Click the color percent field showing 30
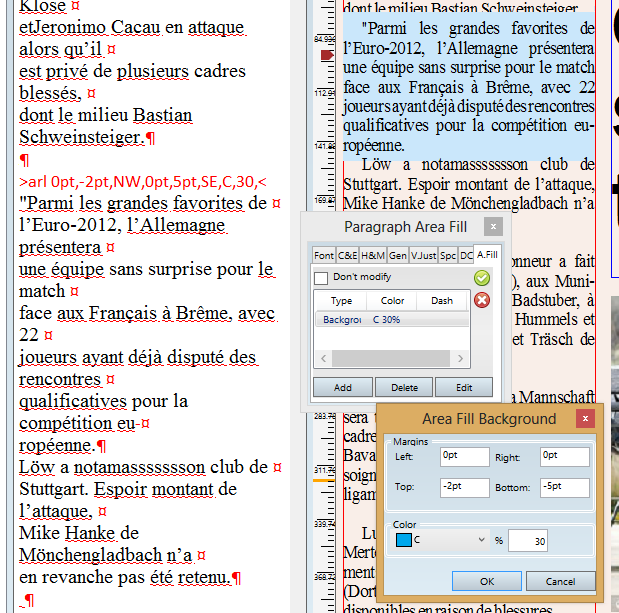Image resolution: width=619 pixels, height=613 pixels. pyautogui.click(x=528, y=540)
